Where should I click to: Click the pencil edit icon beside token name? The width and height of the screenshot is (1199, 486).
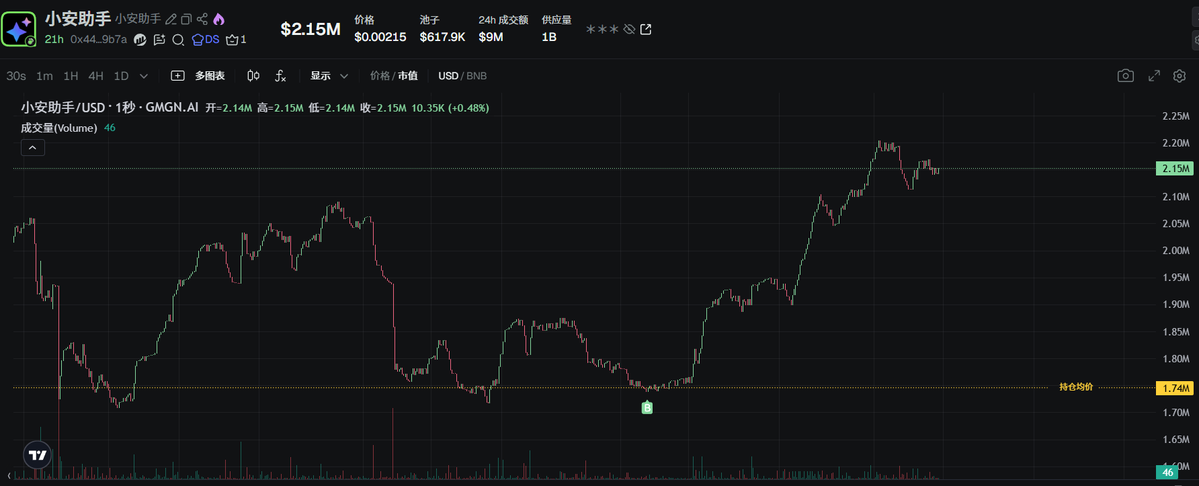tap(171, 19)
